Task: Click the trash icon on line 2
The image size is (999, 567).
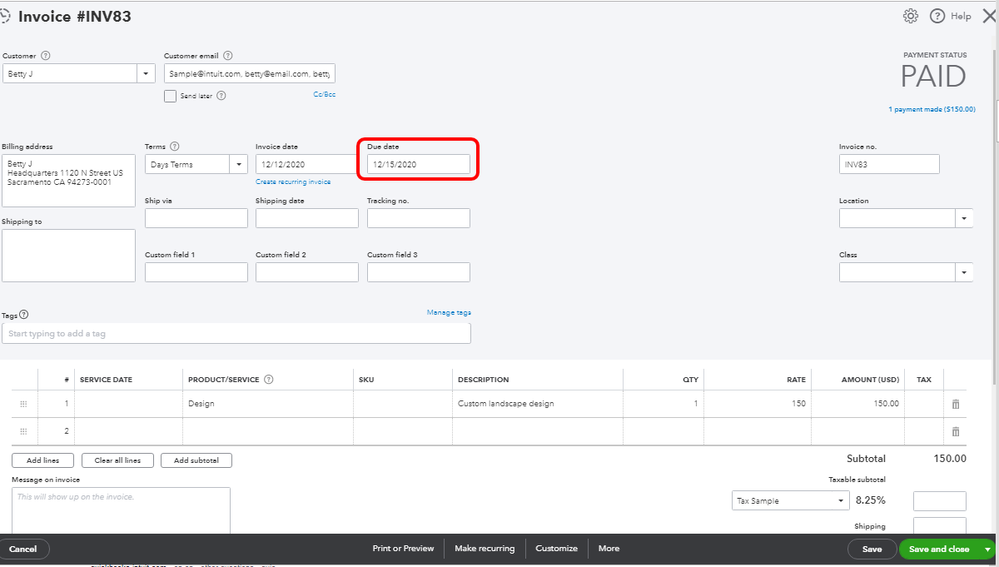Action: tap(955, 431)
